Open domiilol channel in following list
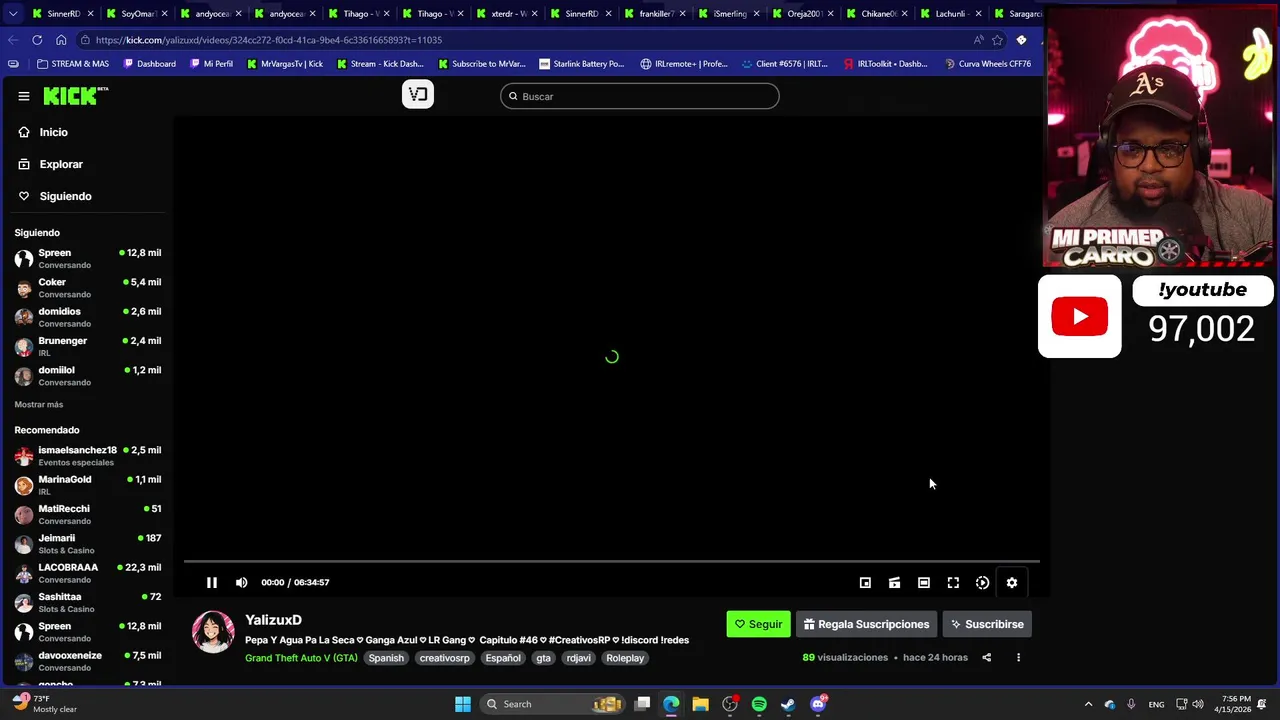 coord(87,375)
